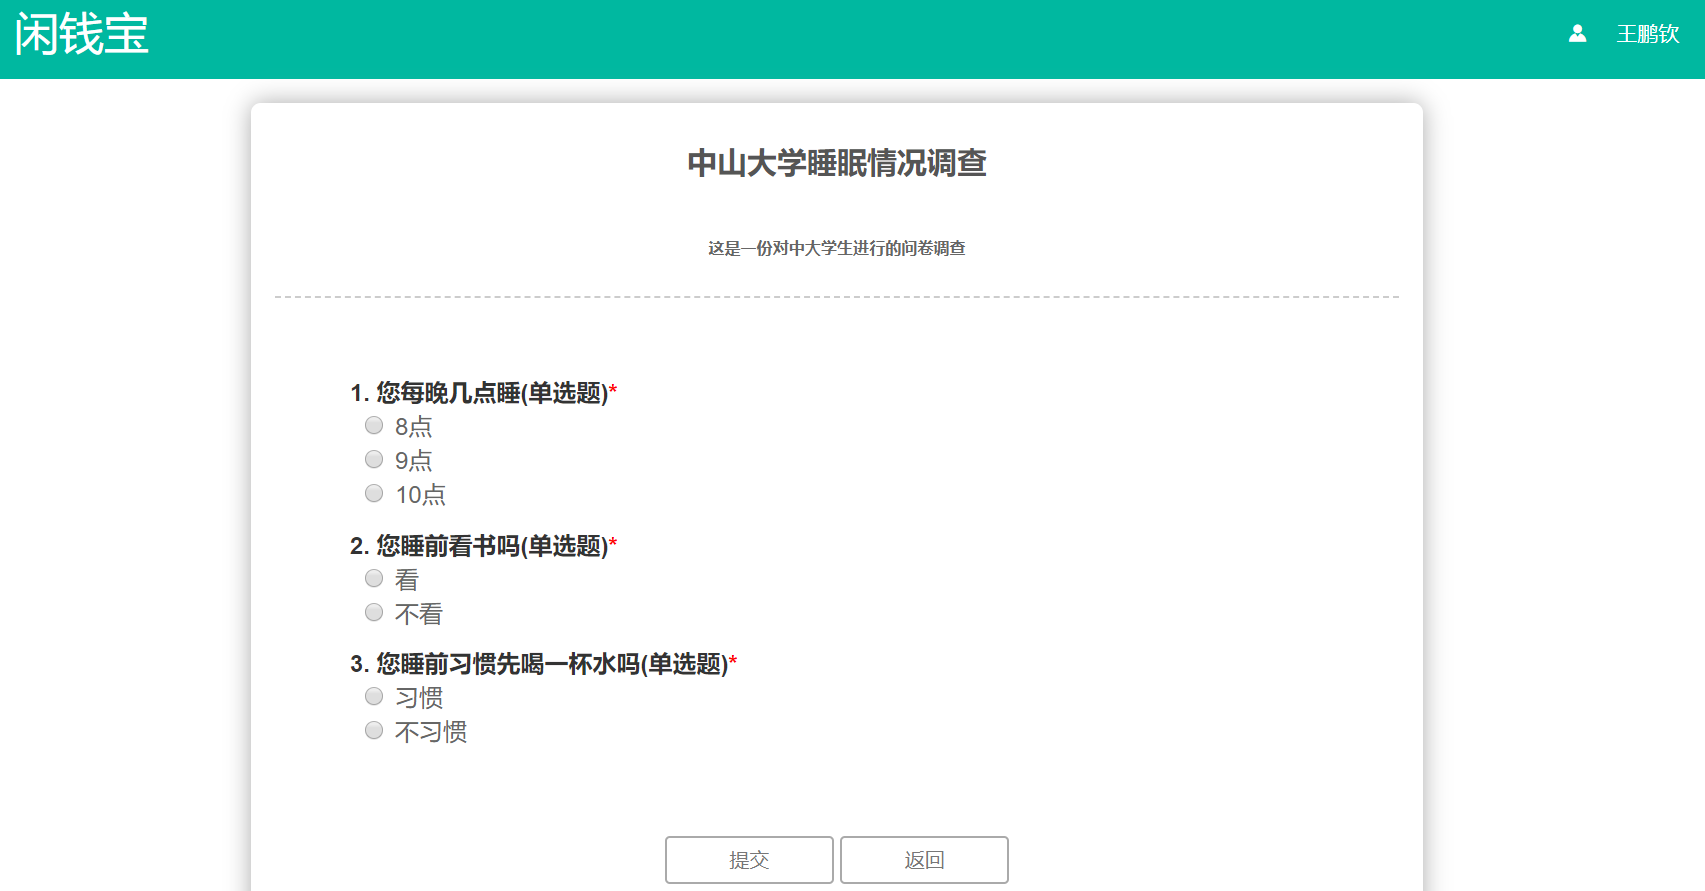The image size is (1705, 891).
Task: Click the red asterisk after question 2
Action: (613, 542)
